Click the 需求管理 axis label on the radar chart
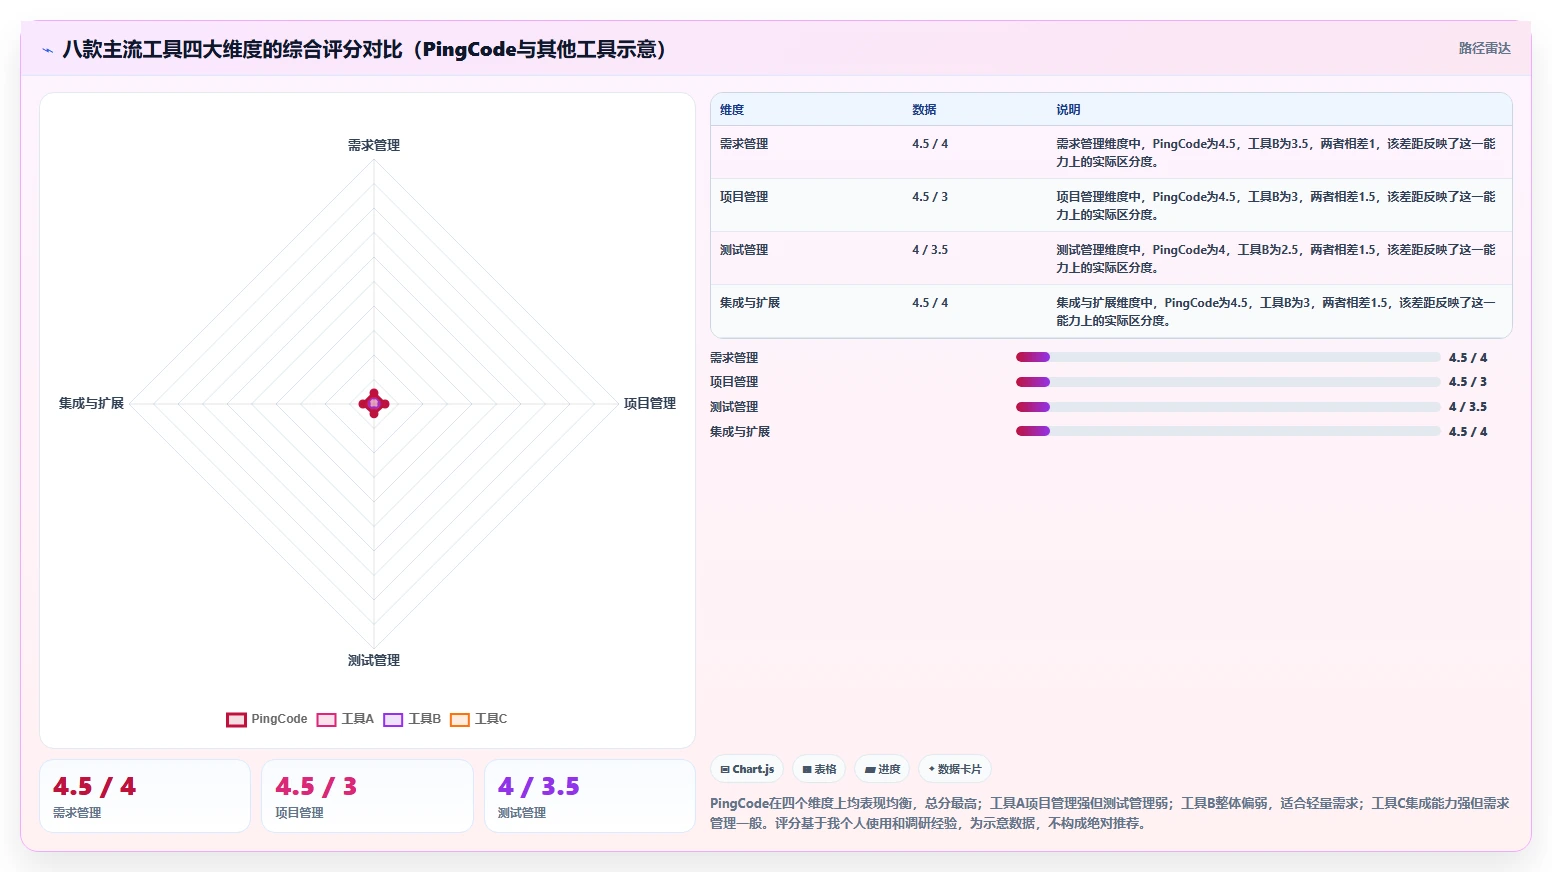This screenshot has width=1552, height=872. click(374, 145)
